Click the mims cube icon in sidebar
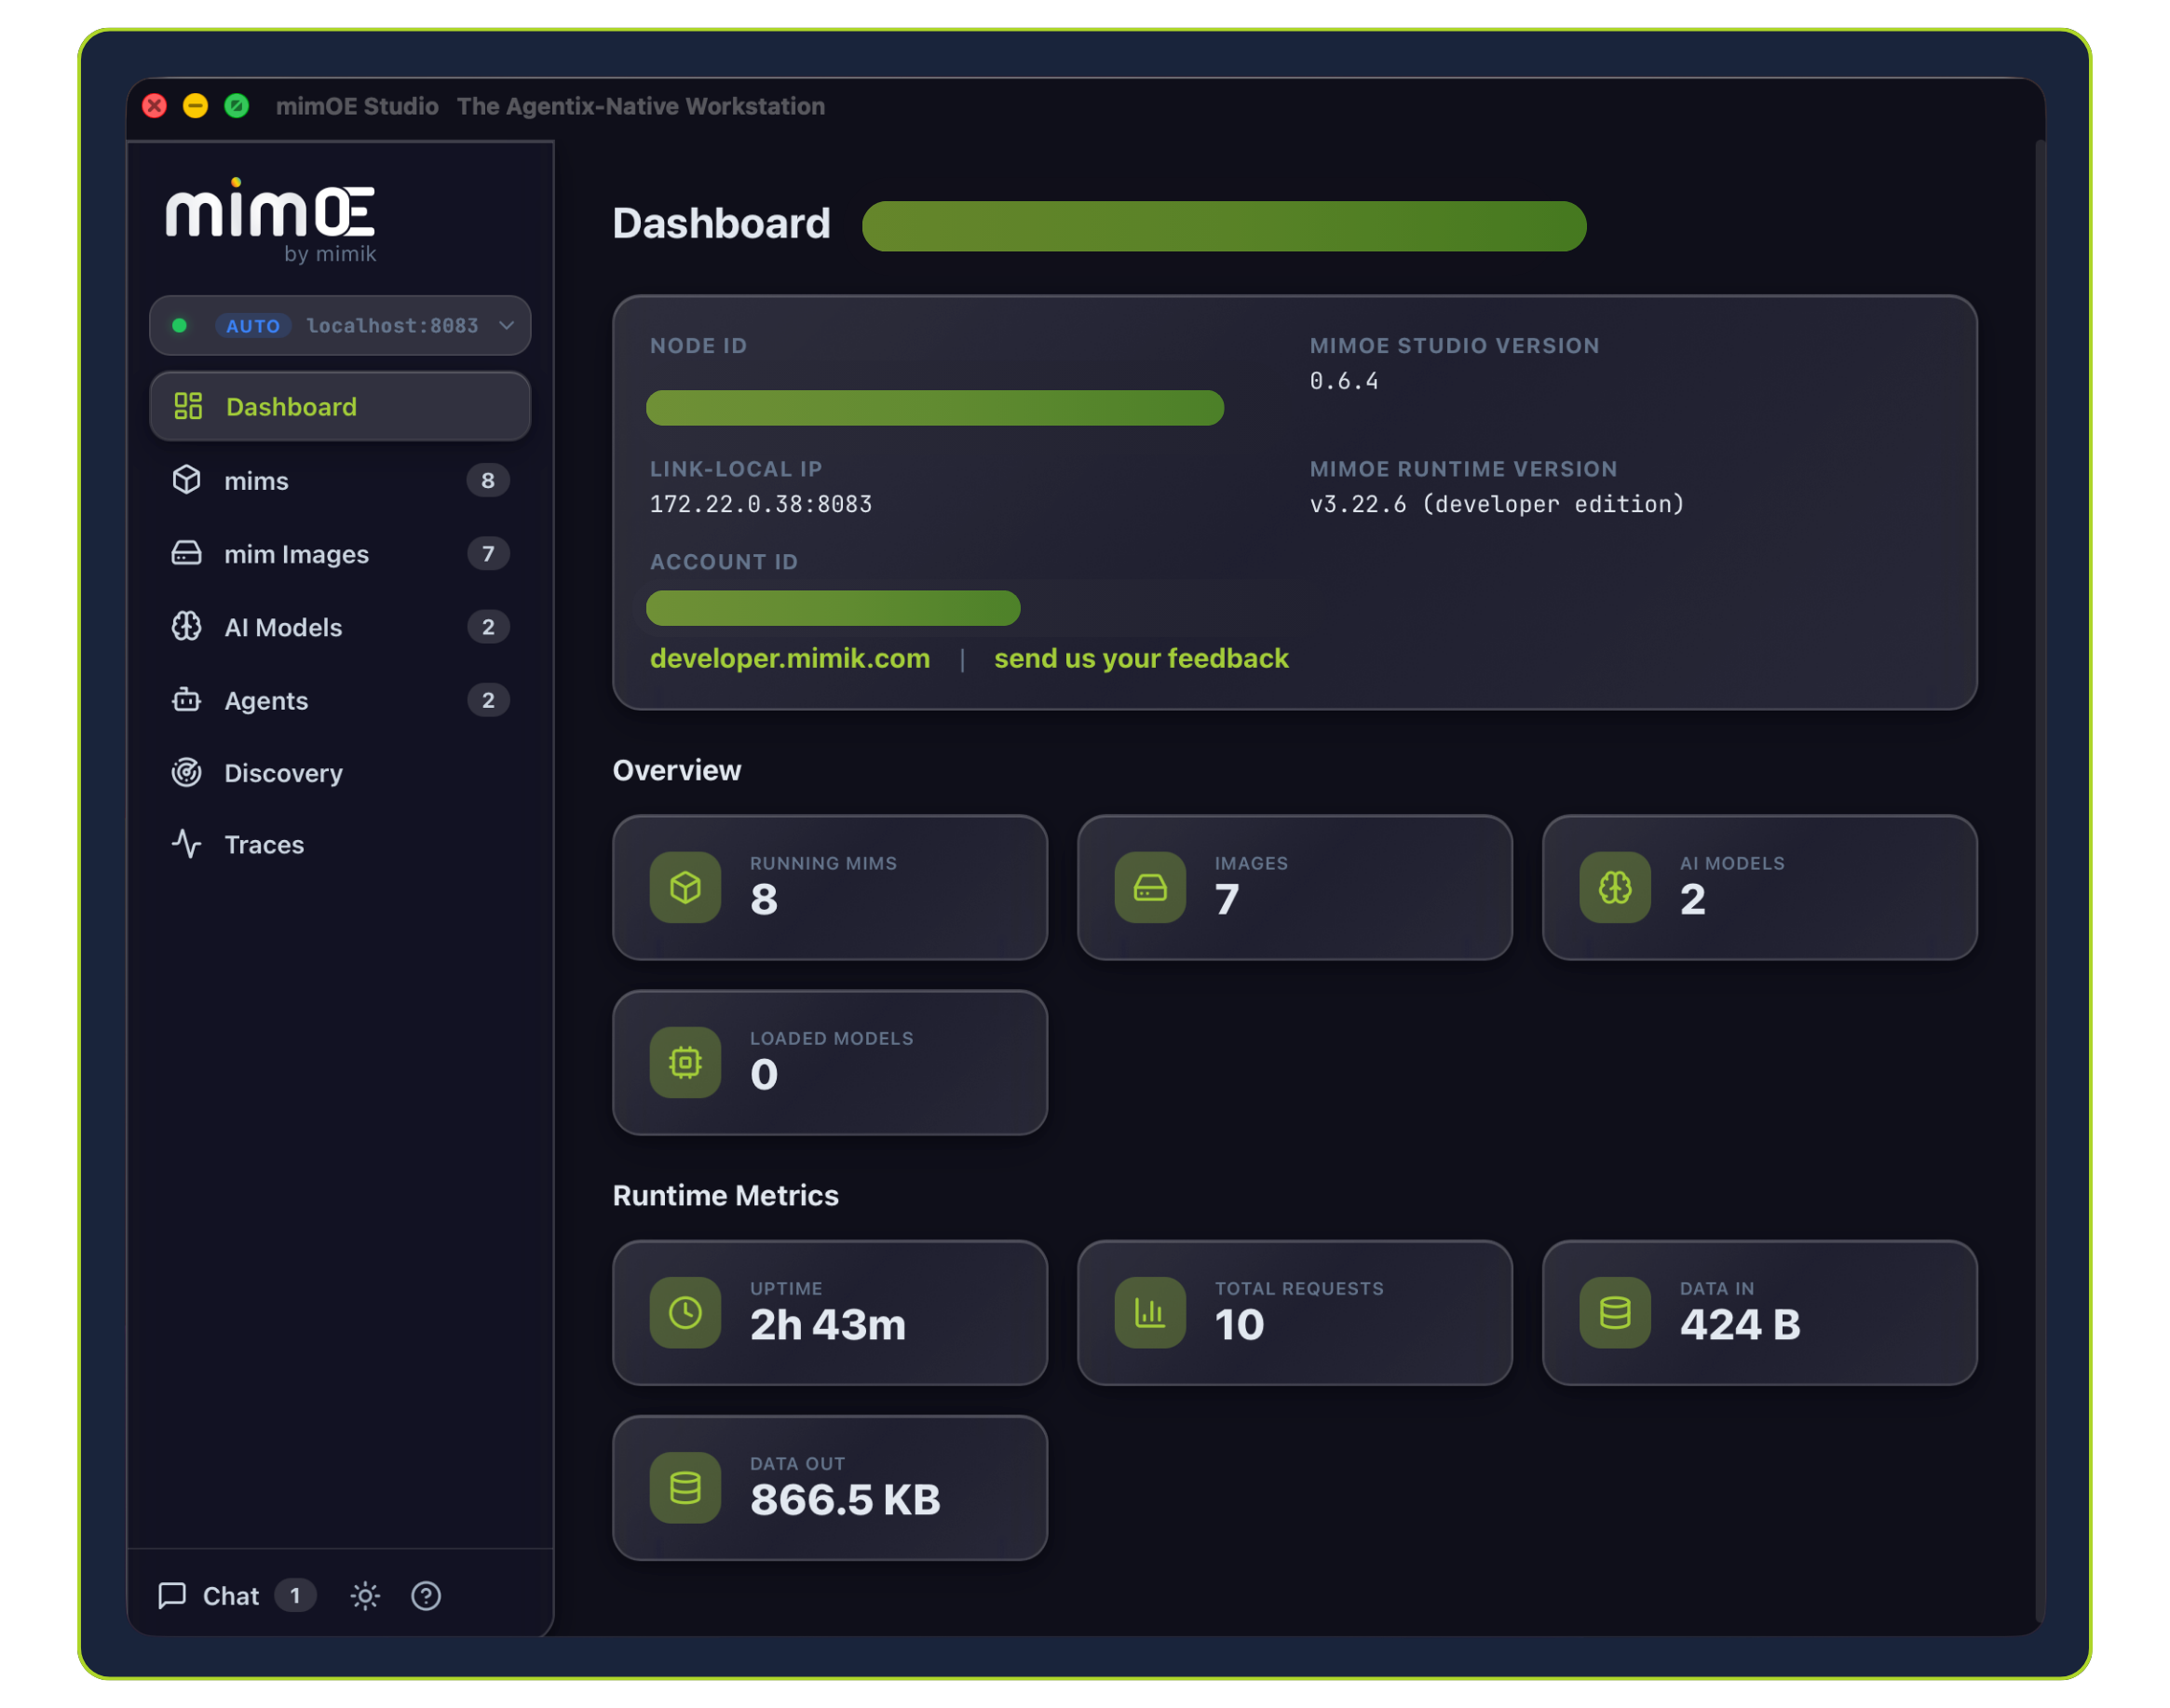 (187, 480)
